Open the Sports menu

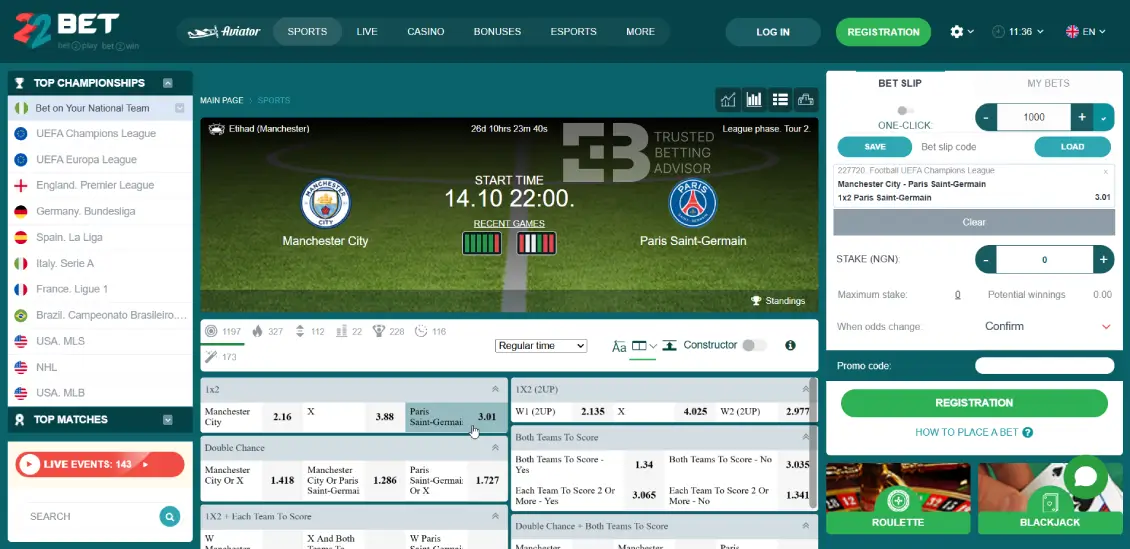pos(307,32)
